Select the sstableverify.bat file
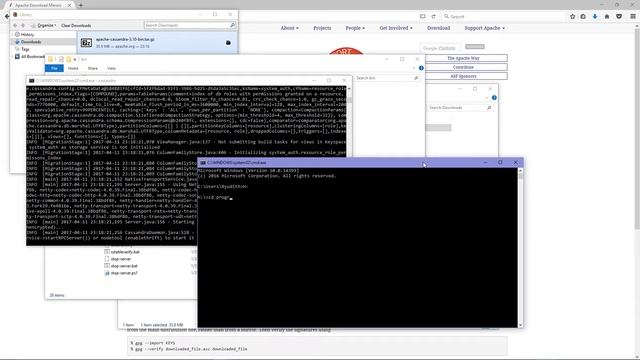The height and width of the screenshot is (360, 640). coord(125,252)
